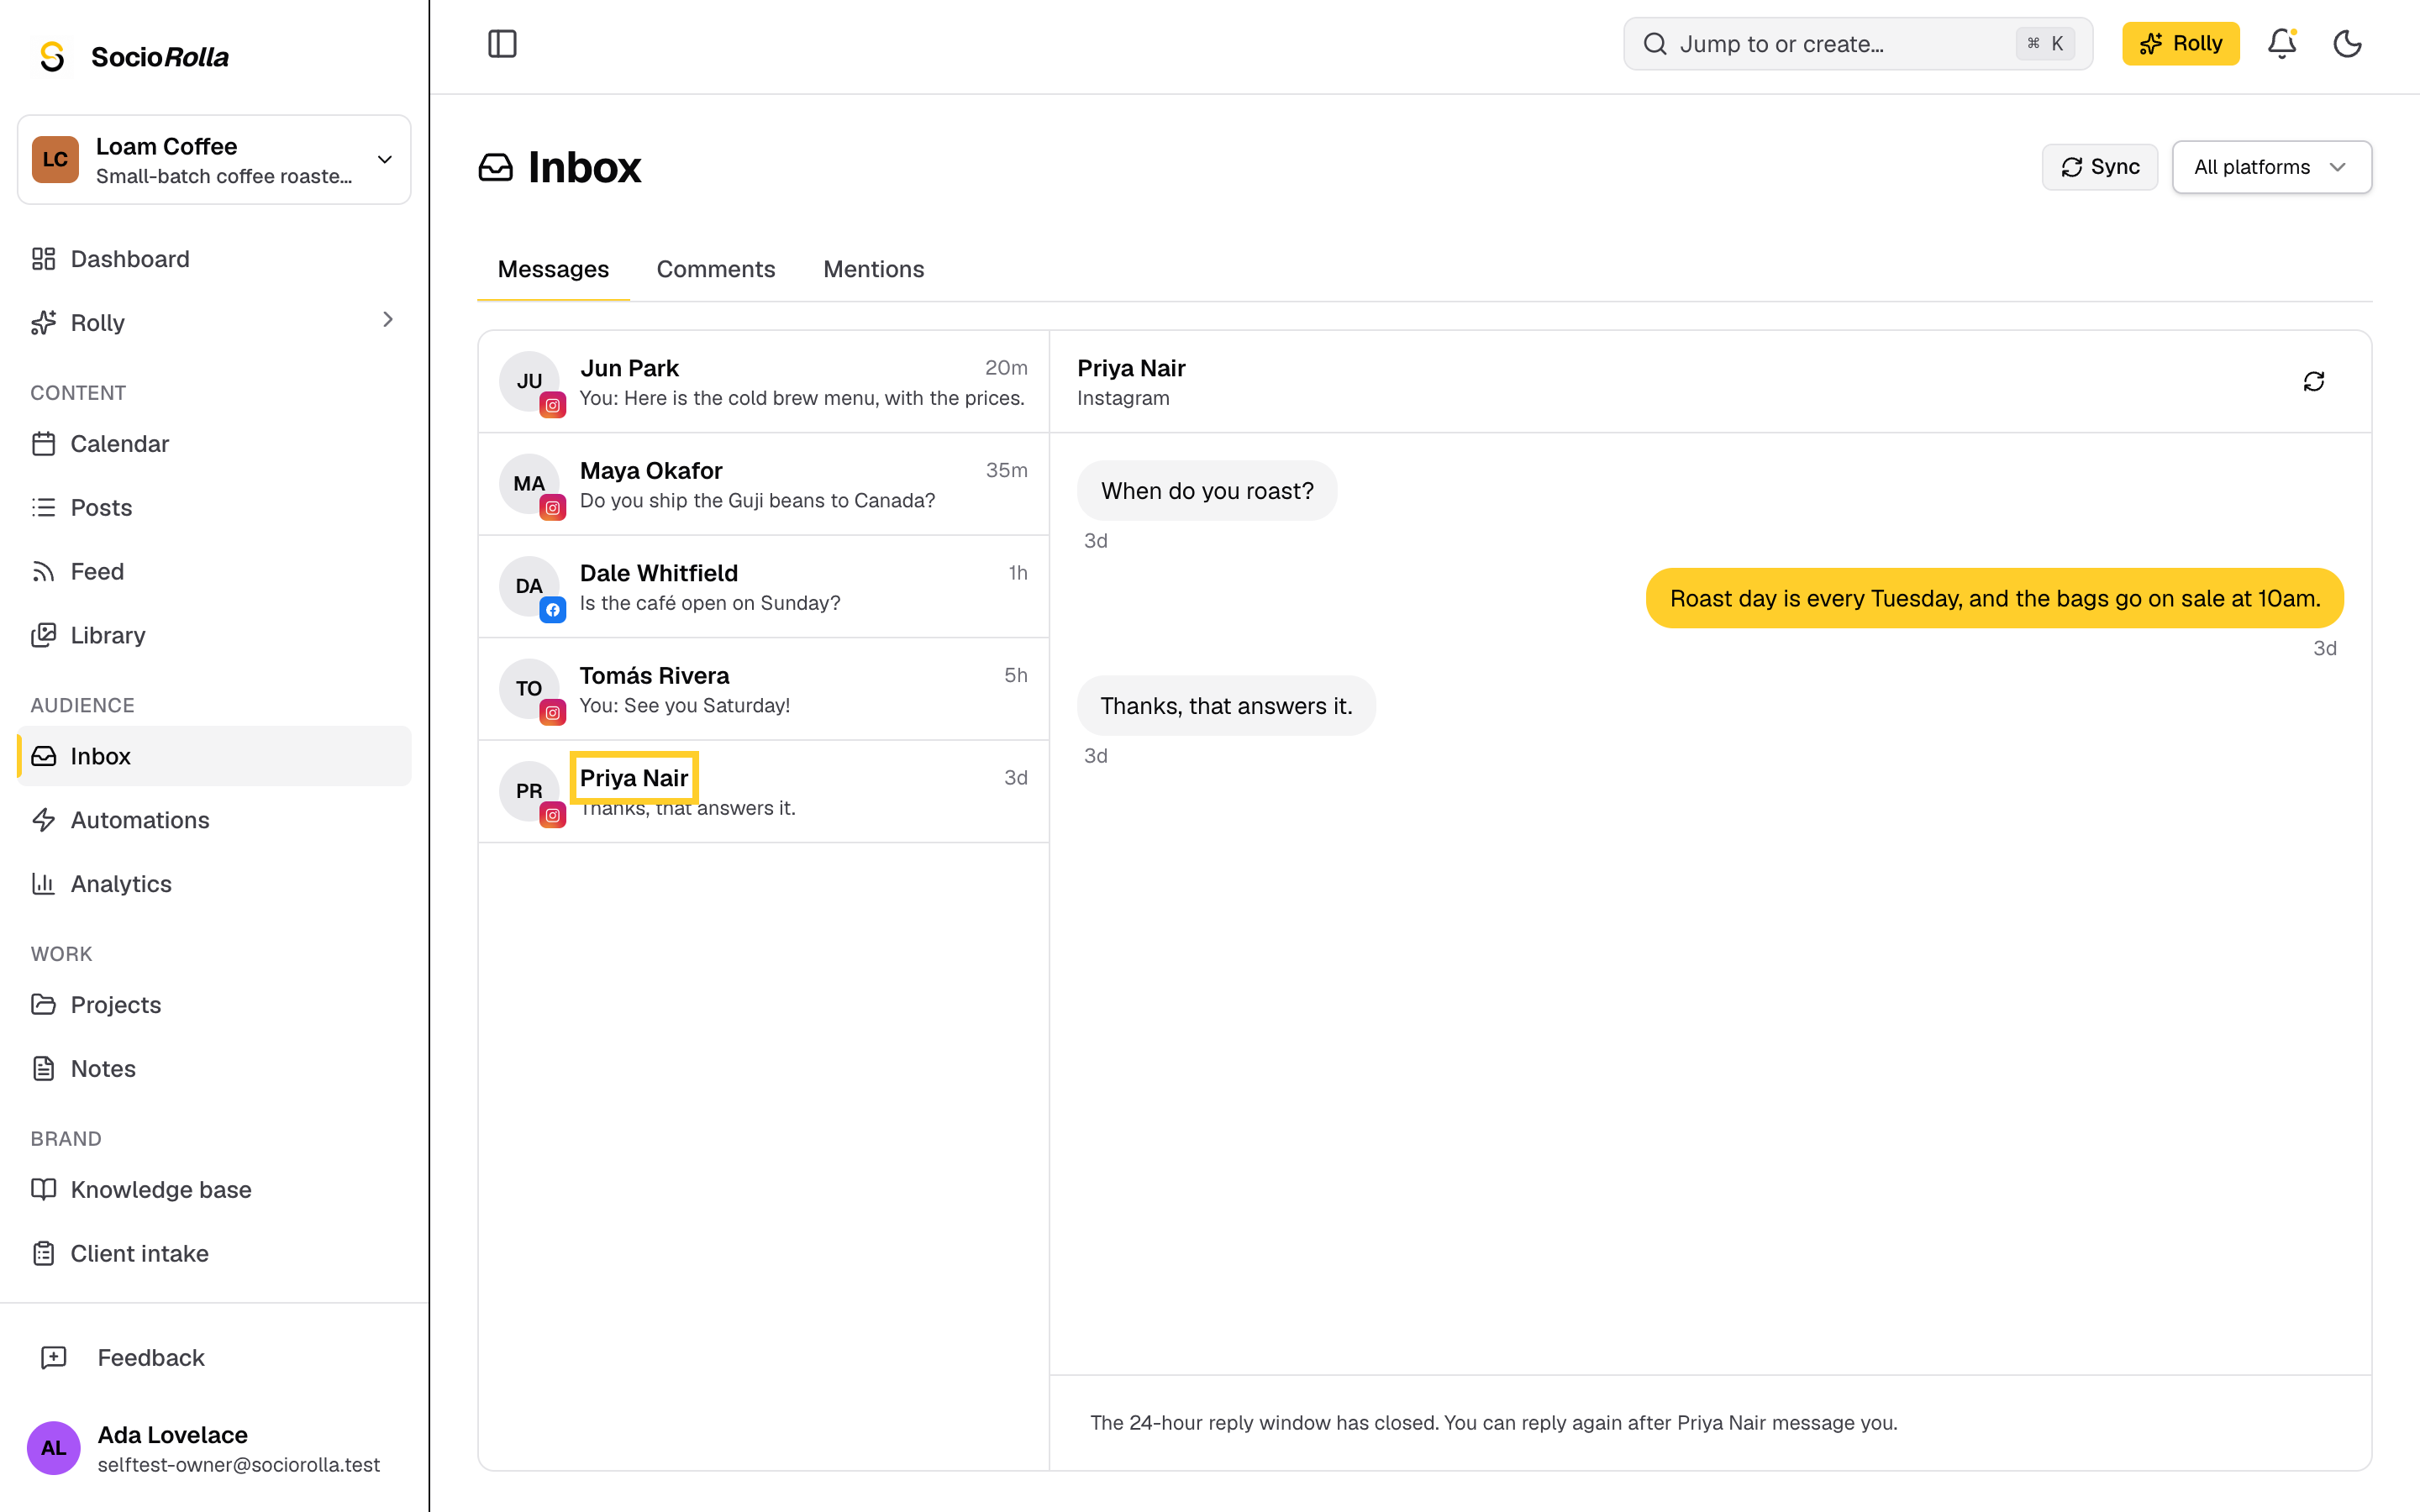Viewport: 2420px width, 1512px height.
Task: Open Client intake page
Action: pyautogui.click(x=214, y=1253)
